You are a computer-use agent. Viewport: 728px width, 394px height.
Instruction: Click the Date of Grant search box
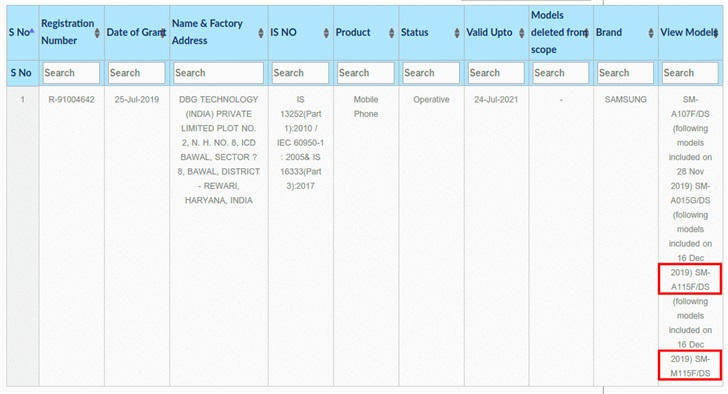coord(136,73)
